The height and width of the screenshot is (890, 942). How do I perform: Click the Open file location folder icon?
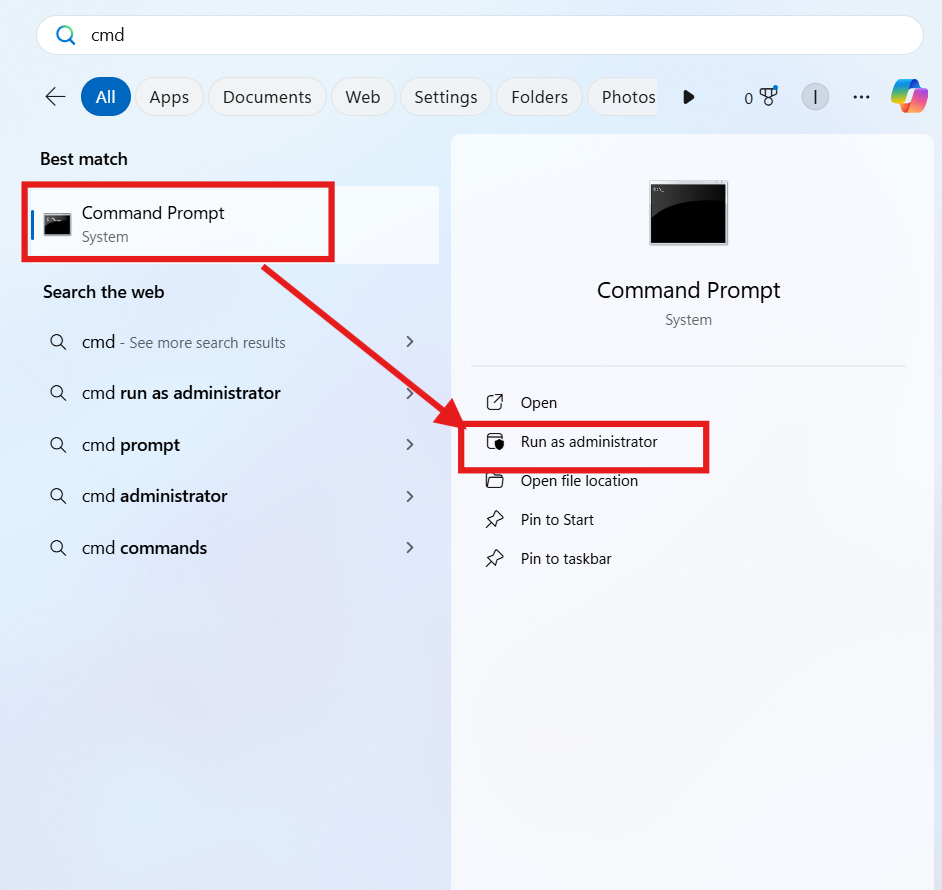(x=495, y=481)
